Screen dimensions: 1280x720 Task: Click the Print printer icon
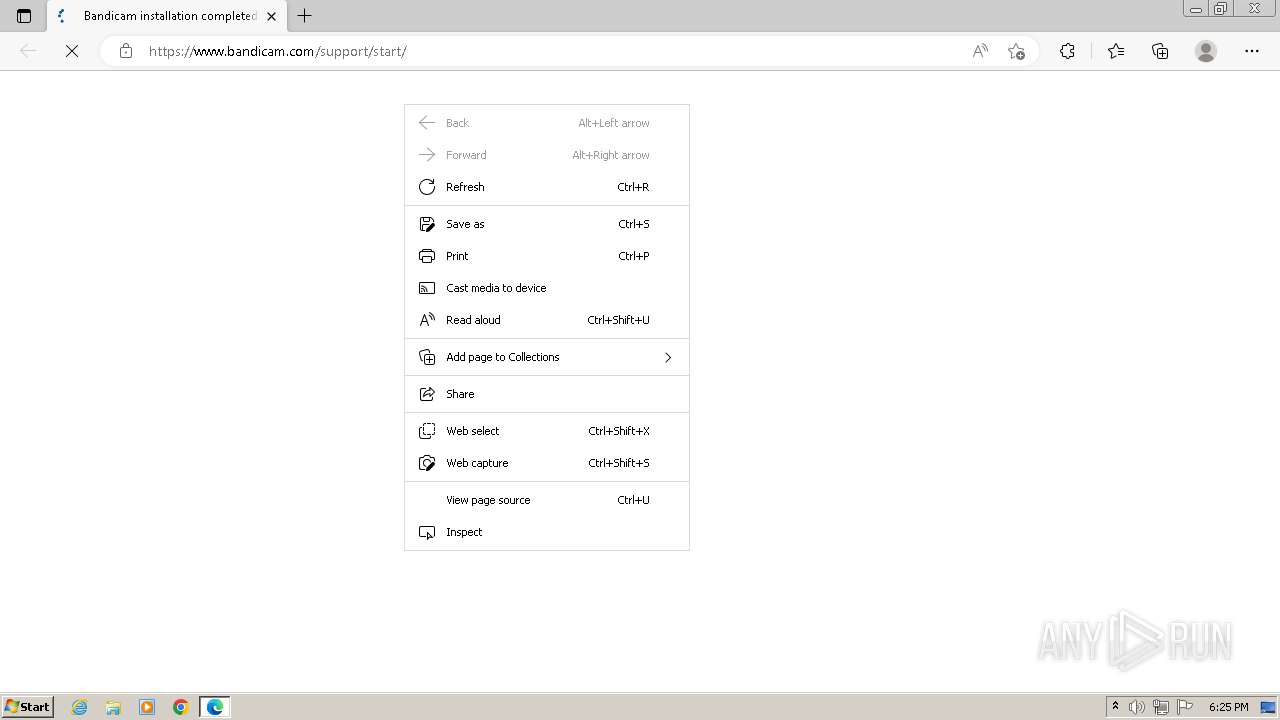pos(427,256)
